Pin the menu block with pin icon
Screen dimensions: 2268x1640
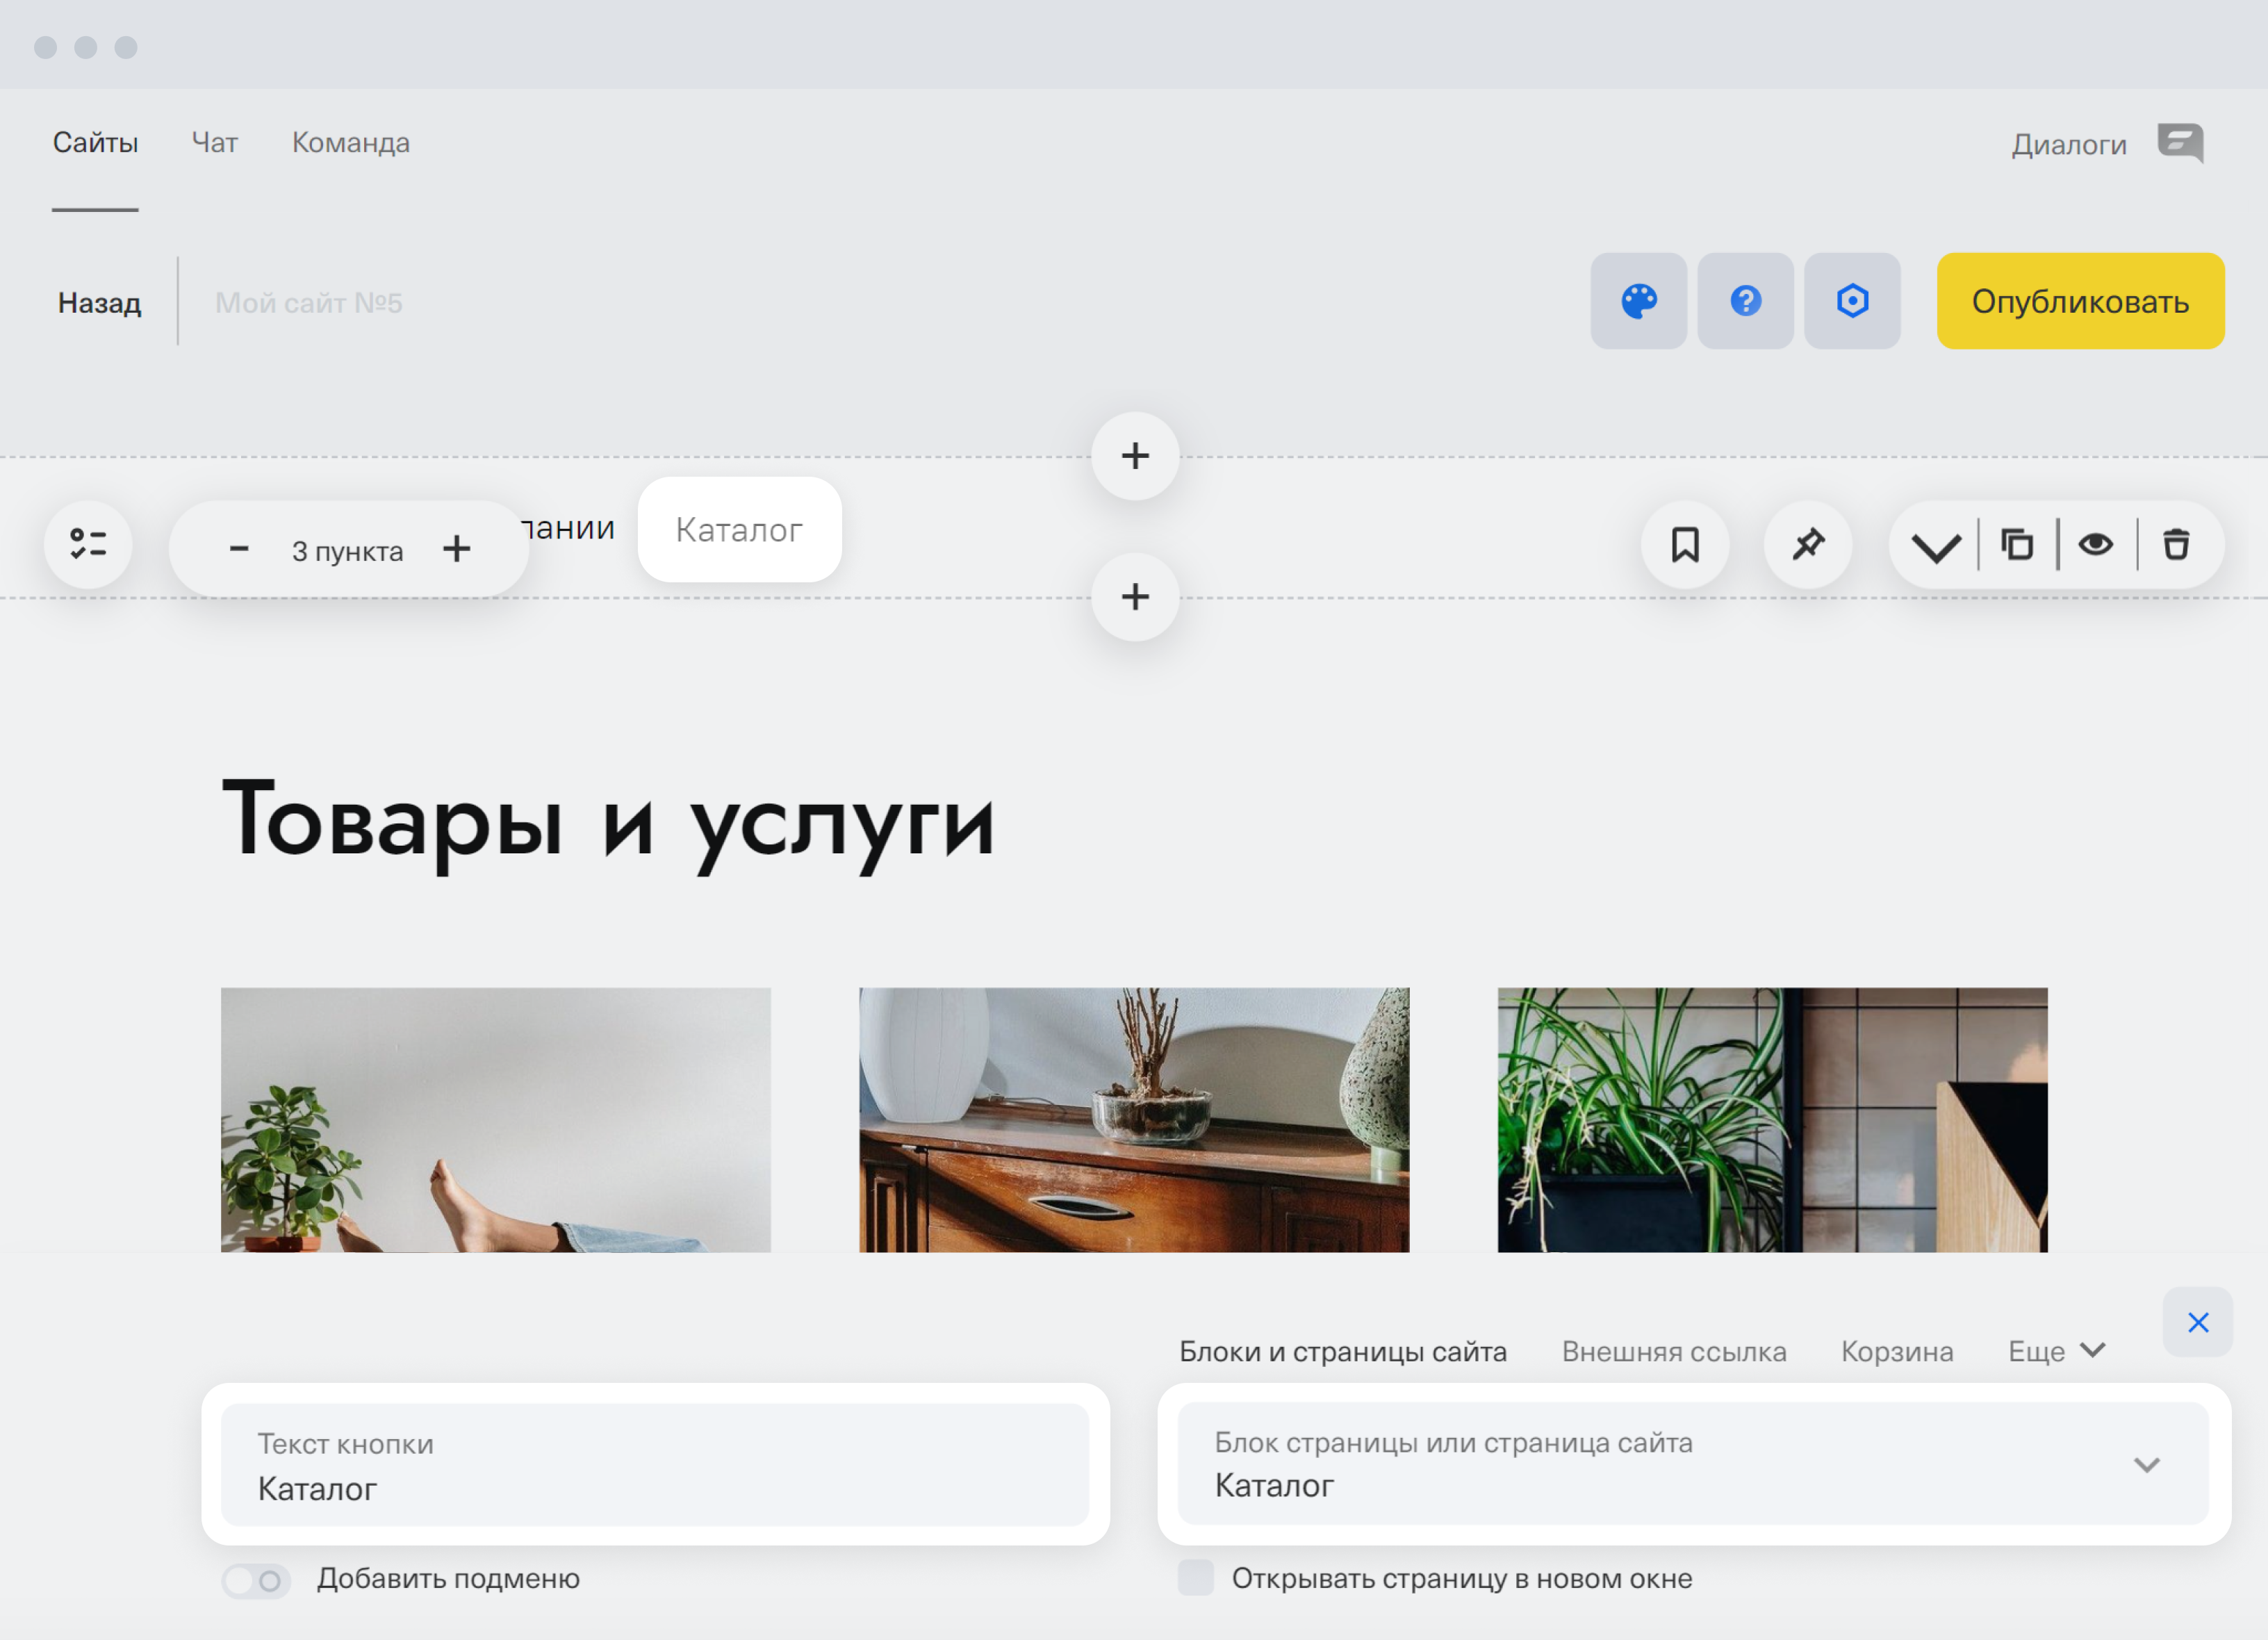[1807, 545]
